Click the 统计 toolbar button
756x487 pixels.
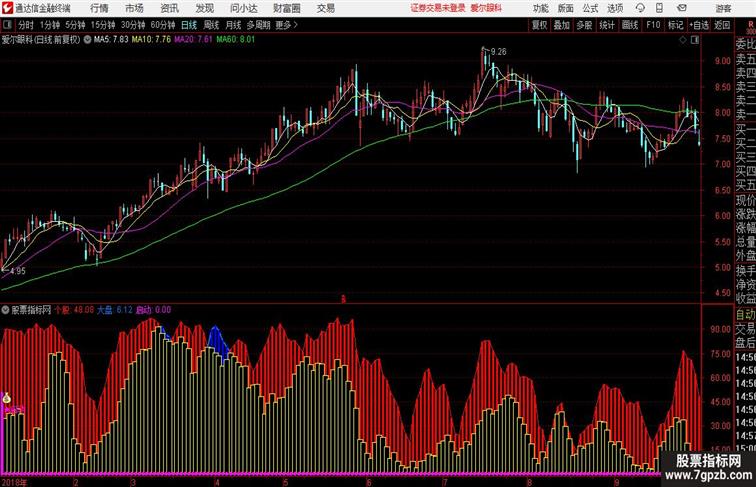[x=607, y=25]
